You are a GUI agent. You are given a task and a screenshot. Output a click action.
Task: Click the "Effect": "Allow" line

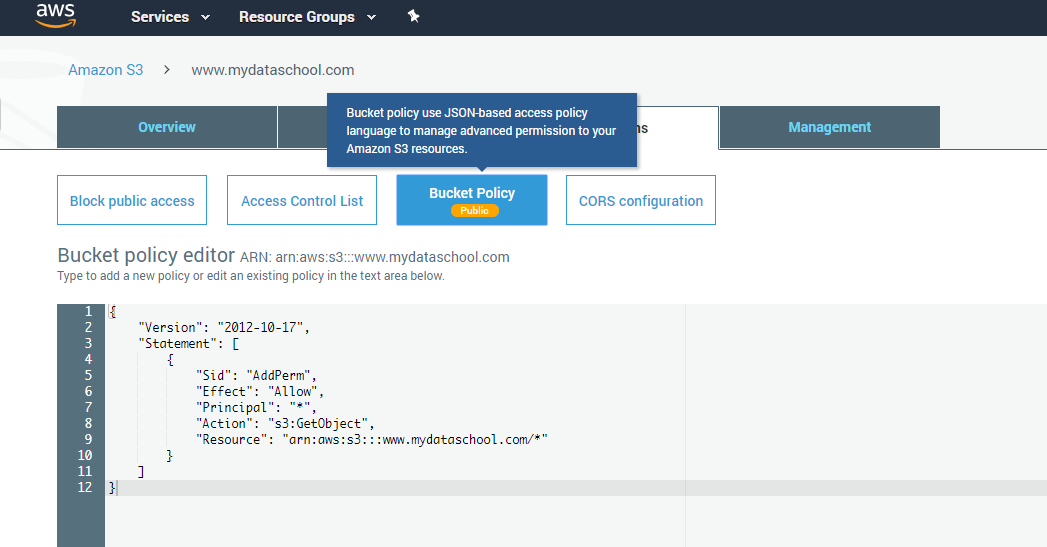(x=260, y=391)
